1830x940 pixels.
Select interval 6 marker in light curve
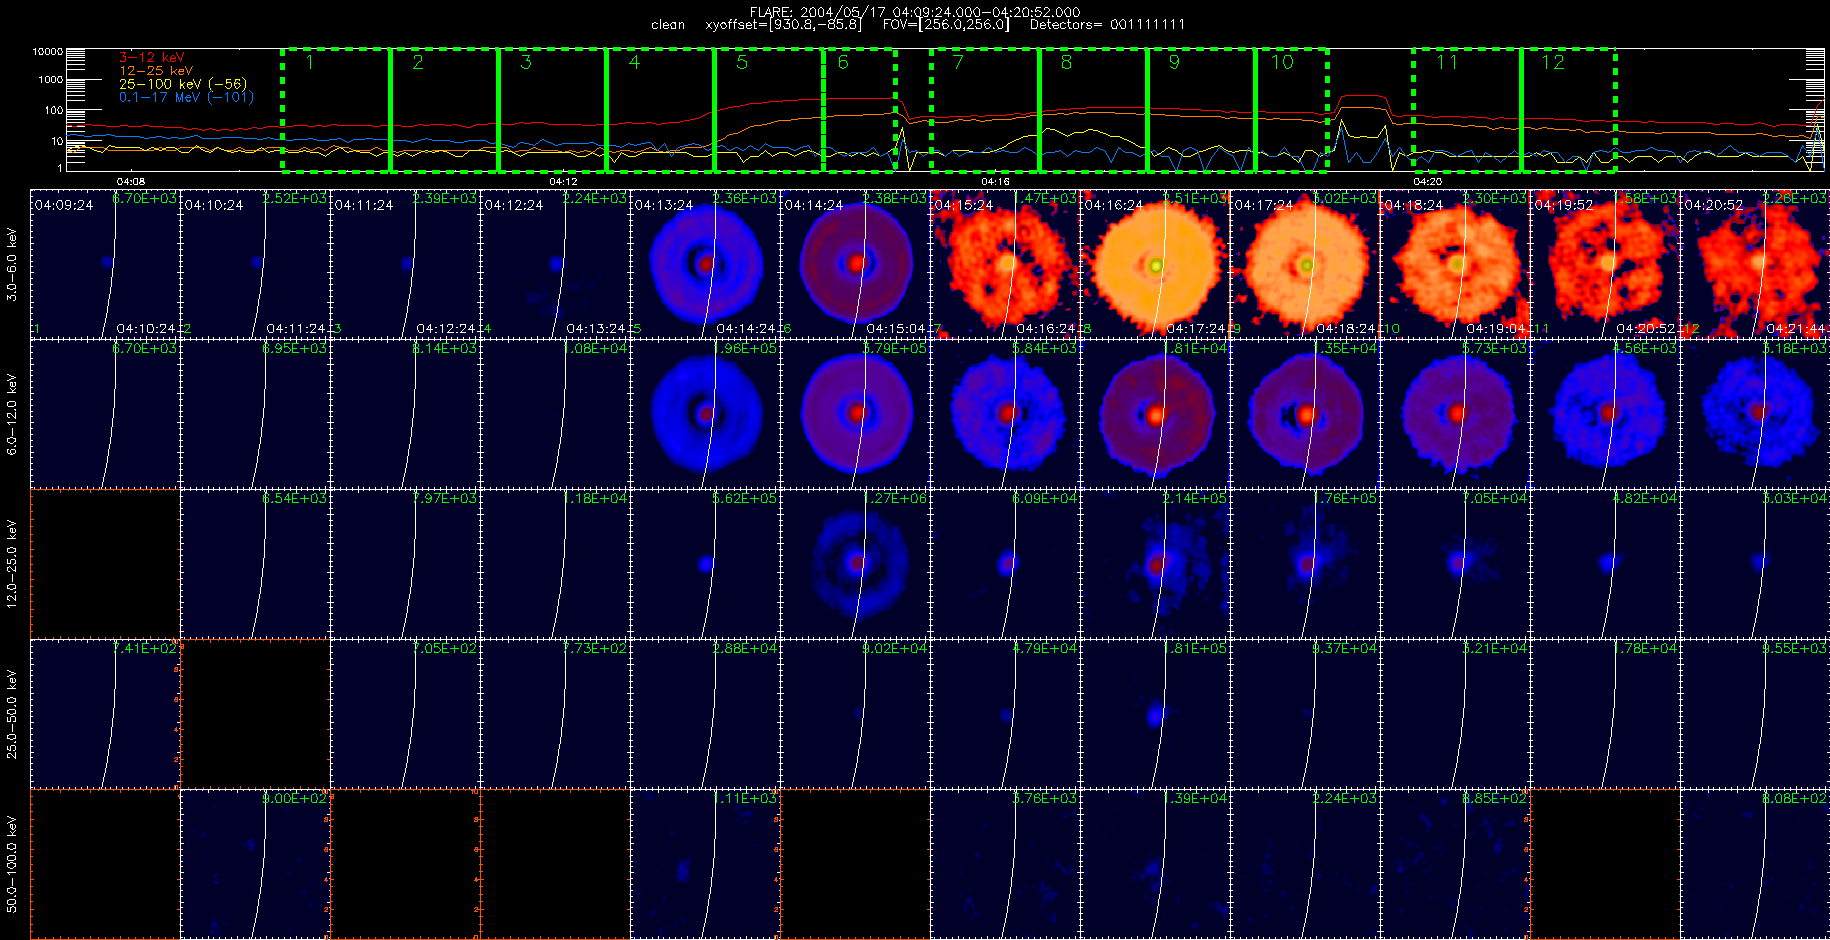point(843,63)
